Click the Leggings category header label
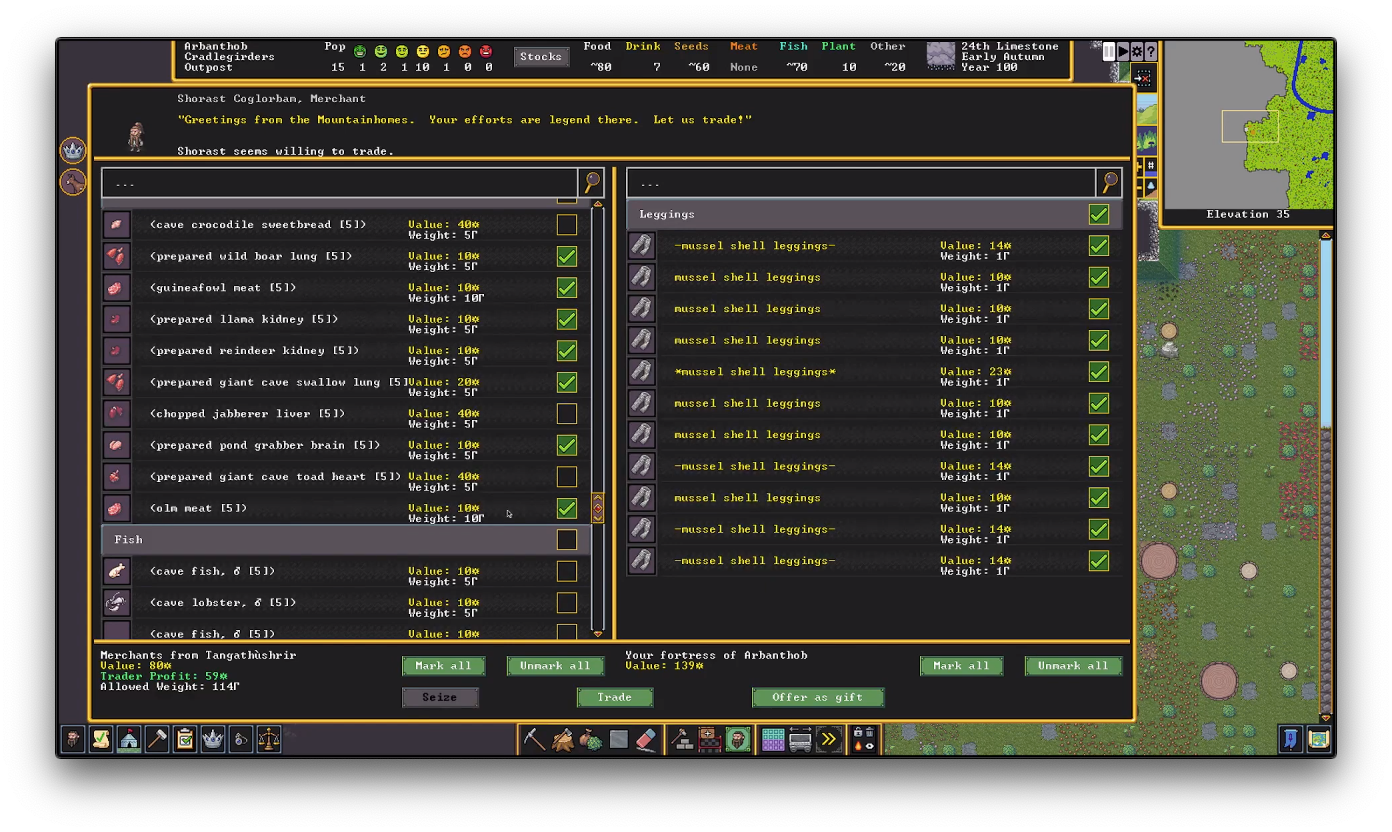The height and width of the screenshot is (832, 1392). [667, 214]
